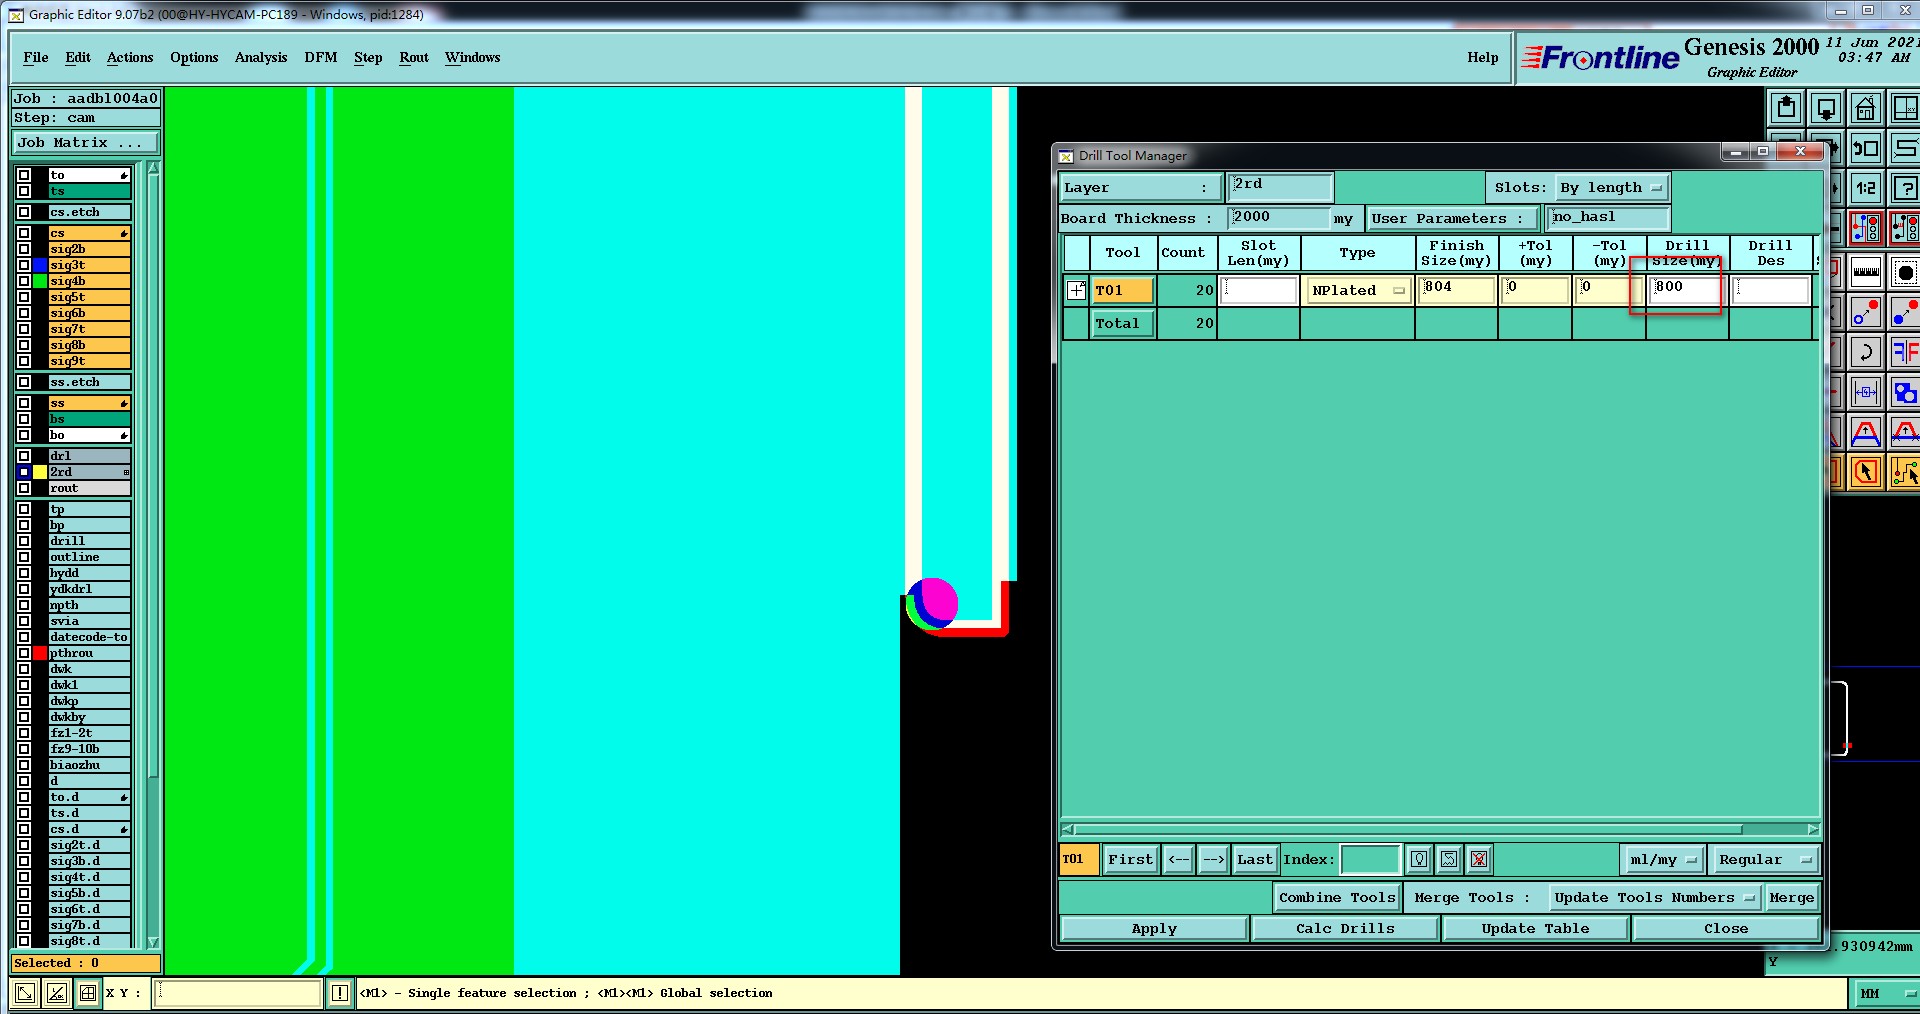The image size is (1920, 1014).
Task: Click the Finish Size field showing 804
Action: point(1457,289)
